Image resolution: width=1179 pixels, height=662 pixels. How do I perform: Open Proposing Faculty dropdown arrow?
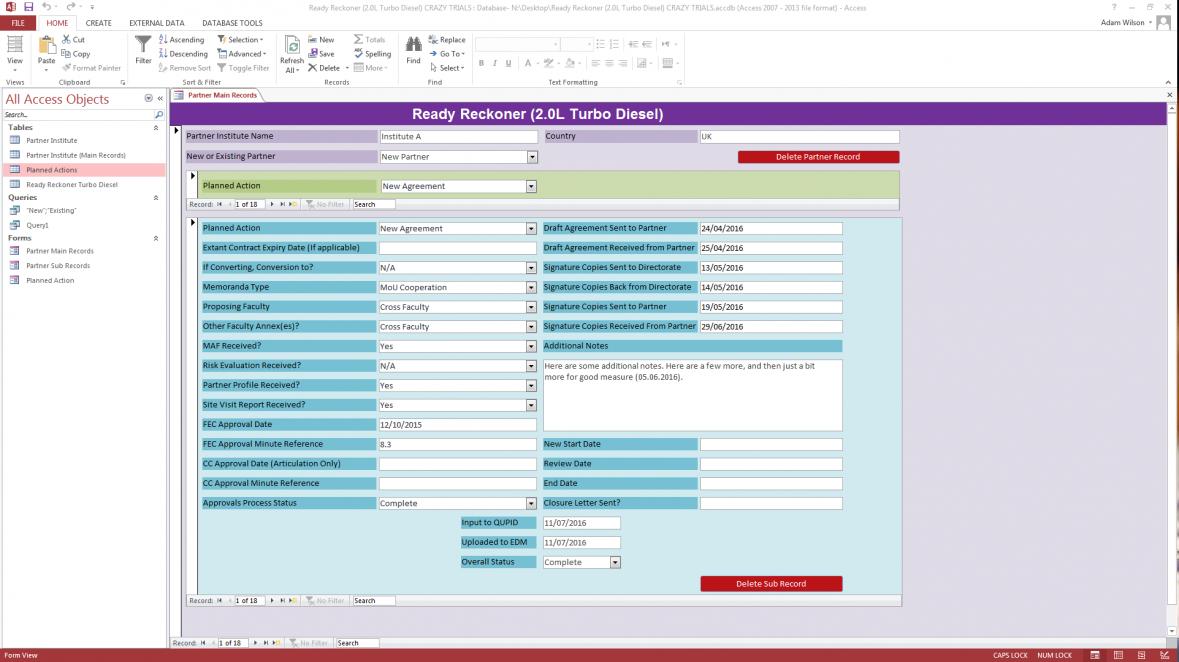[531, 307]
